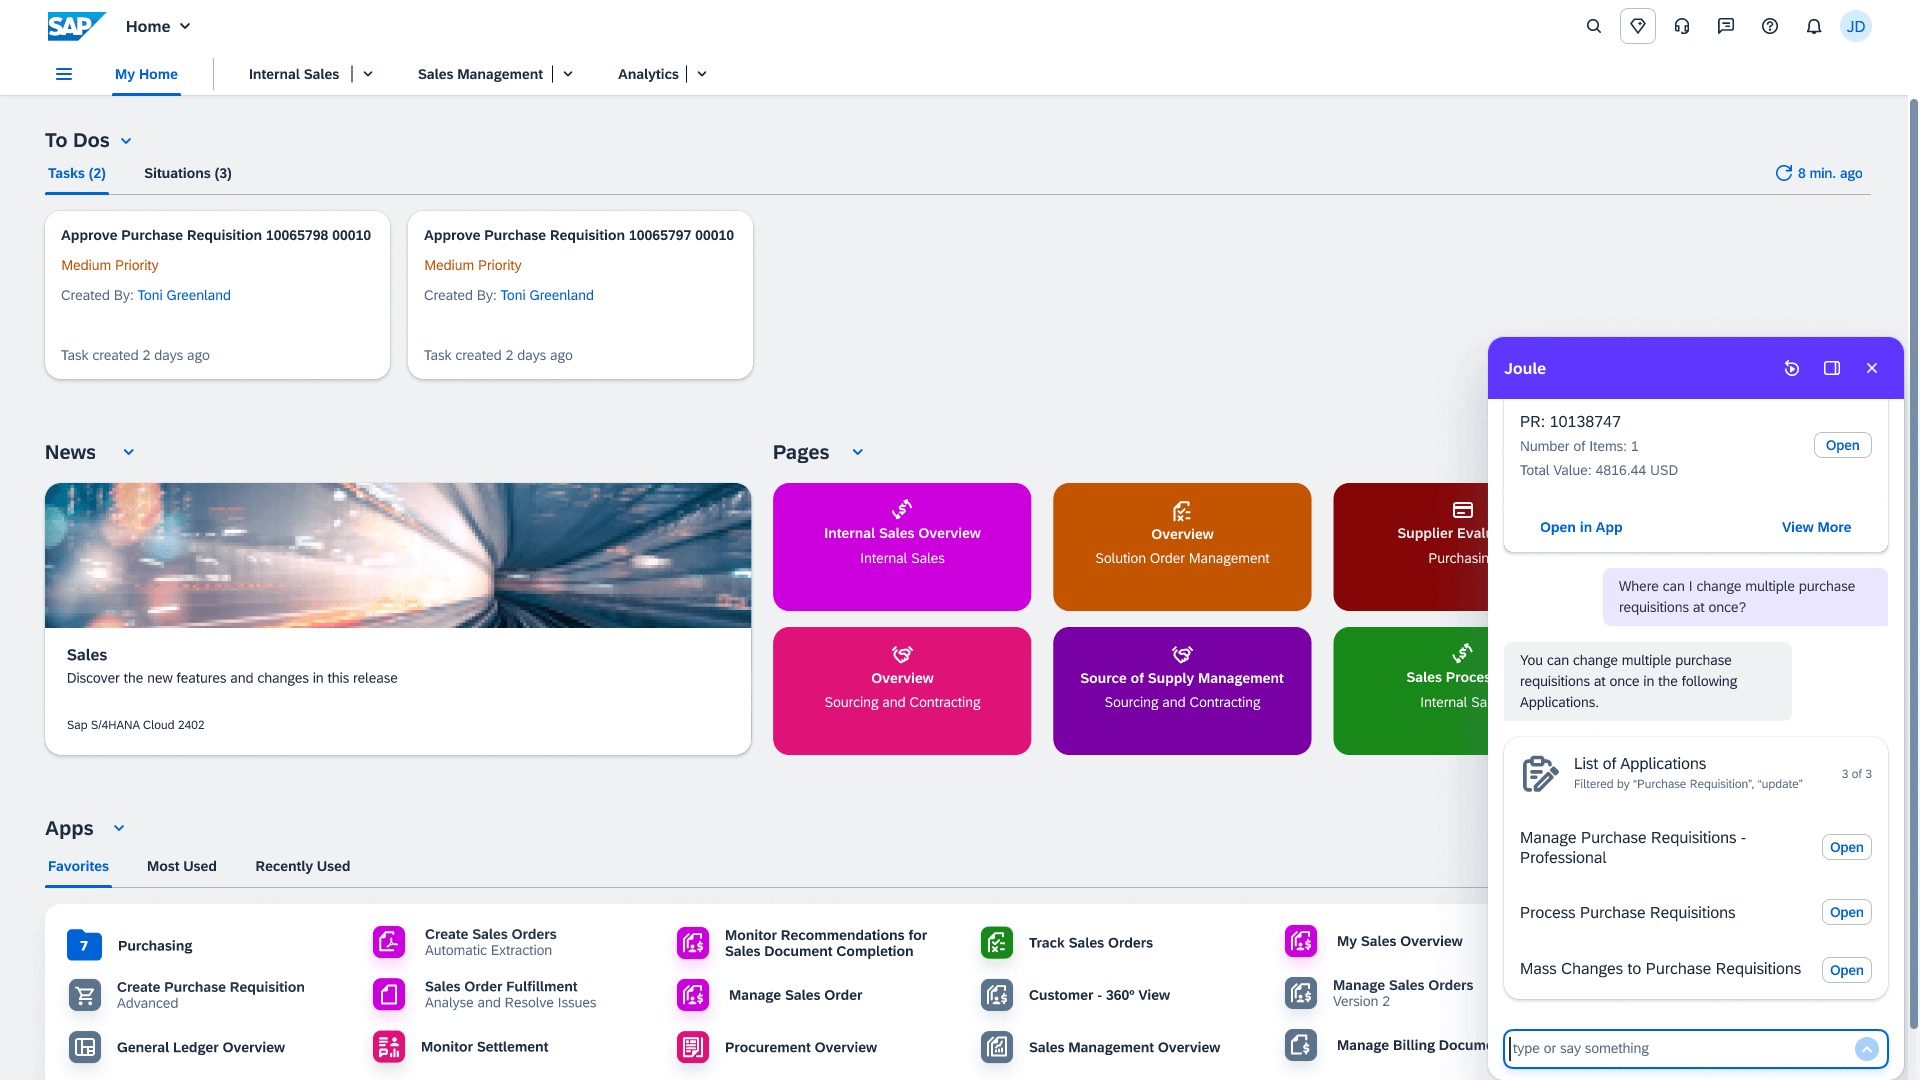Collapse the News section chevron
The height and width of the screenshot is (1080, 1920).
(128, 452)
